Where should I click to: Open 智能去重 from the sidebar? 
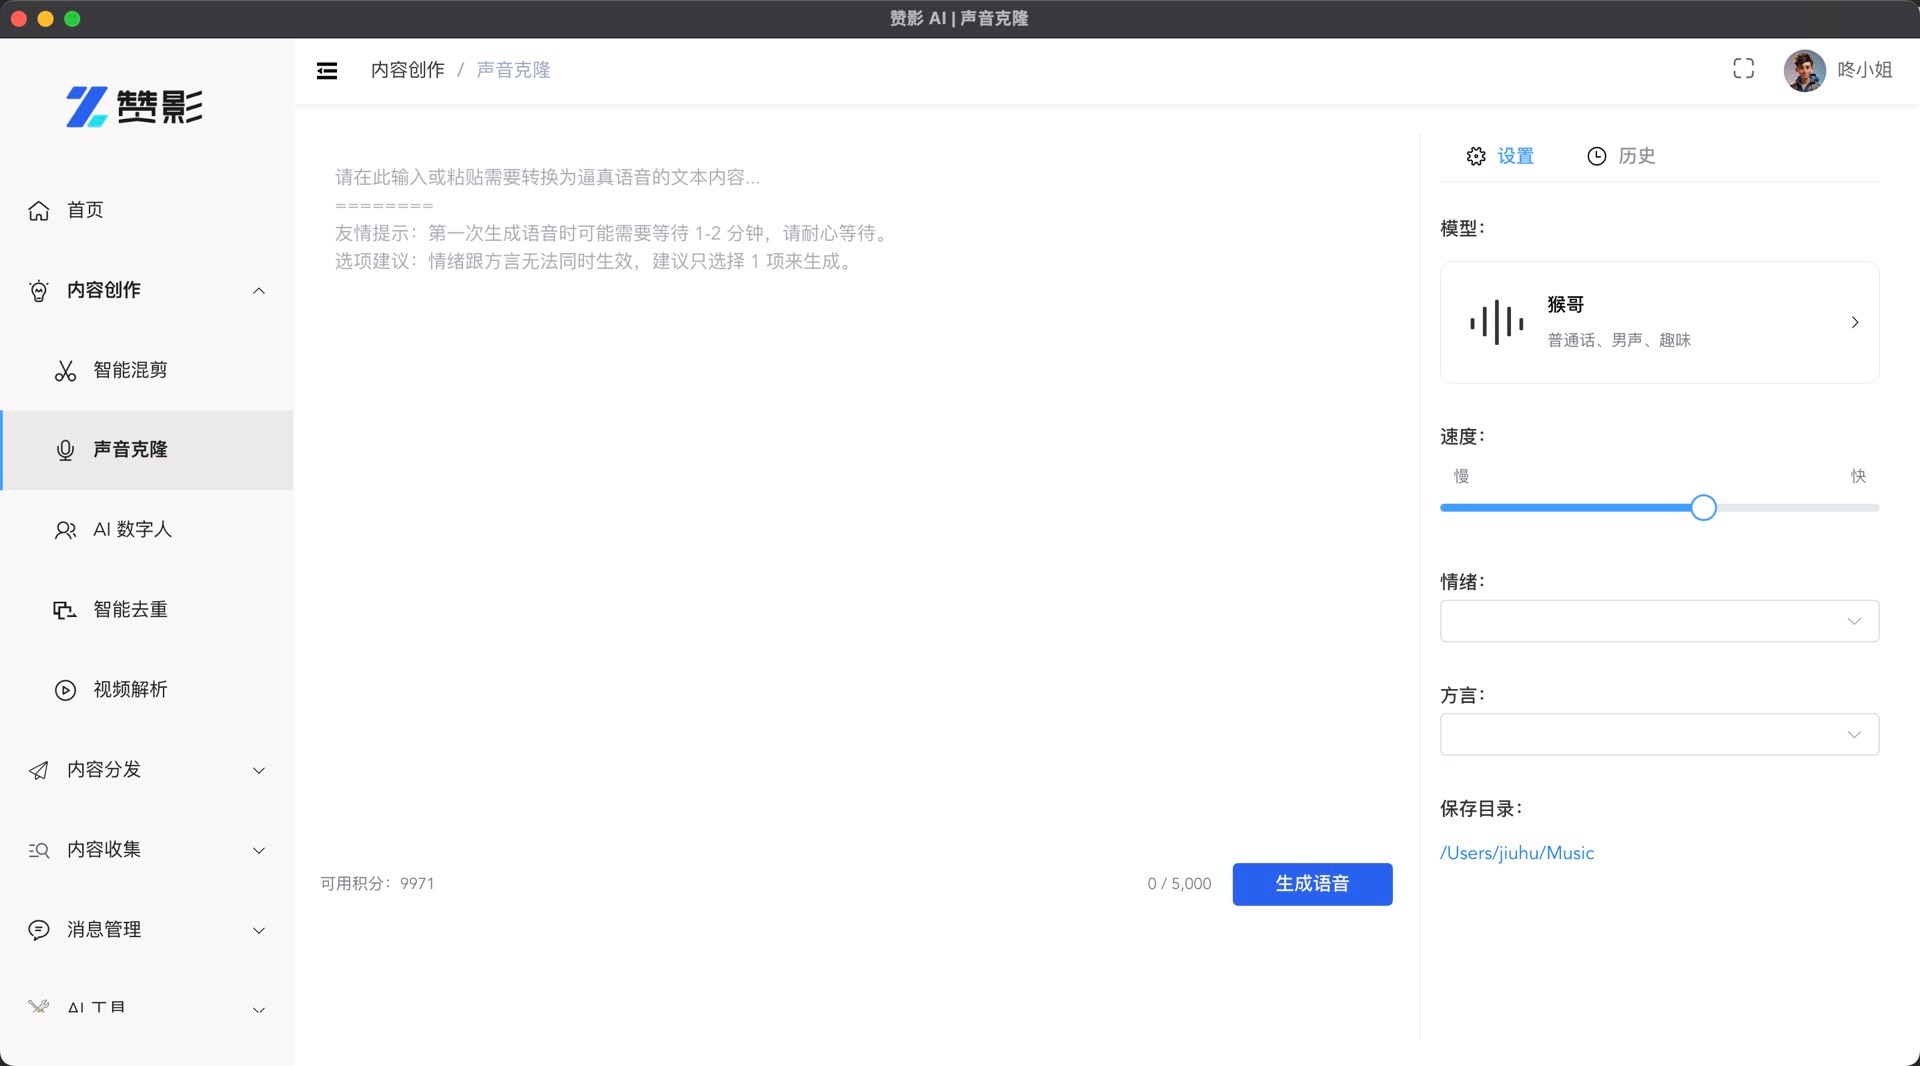tap(147, 610)
